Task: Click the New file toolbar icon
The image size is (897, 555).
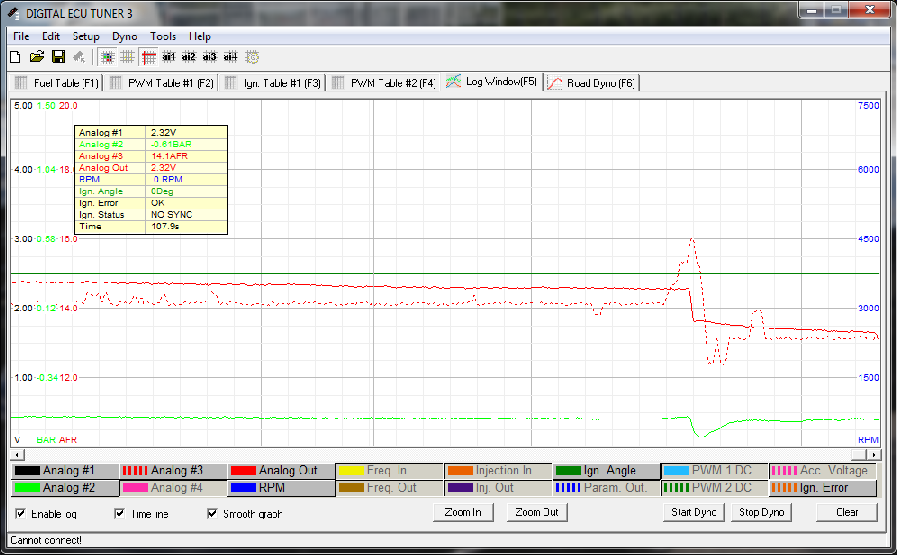Action: click(x=15, y=57)
